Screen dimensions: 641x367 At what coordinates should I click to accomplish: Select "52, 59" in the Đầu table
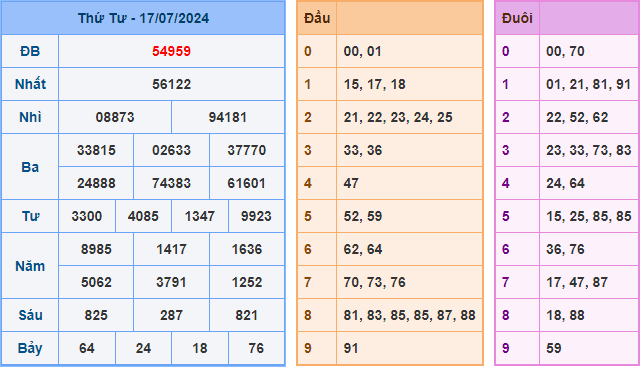pos(363,216)
